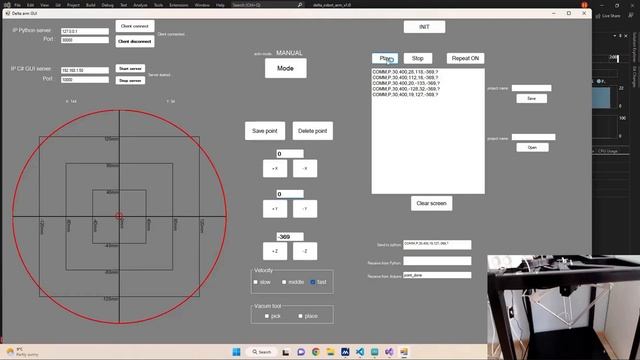Open the File menu in Visual Studio

coord(18,5)
